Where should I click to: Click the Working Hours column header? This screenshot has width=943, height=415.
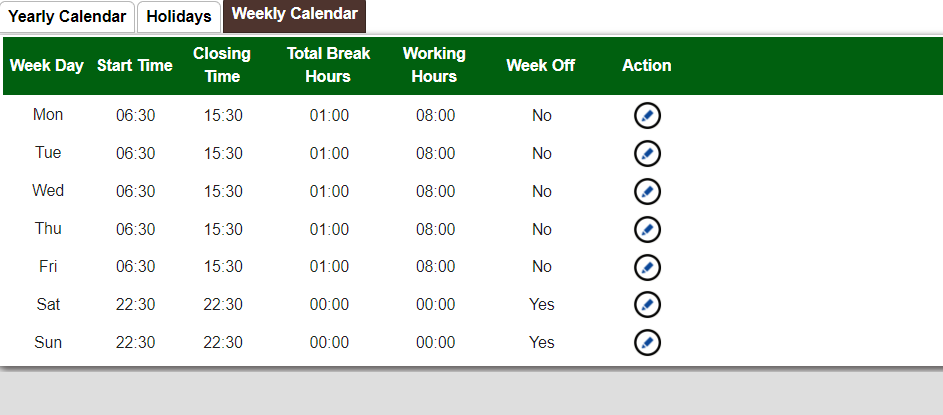coord(434,65)
